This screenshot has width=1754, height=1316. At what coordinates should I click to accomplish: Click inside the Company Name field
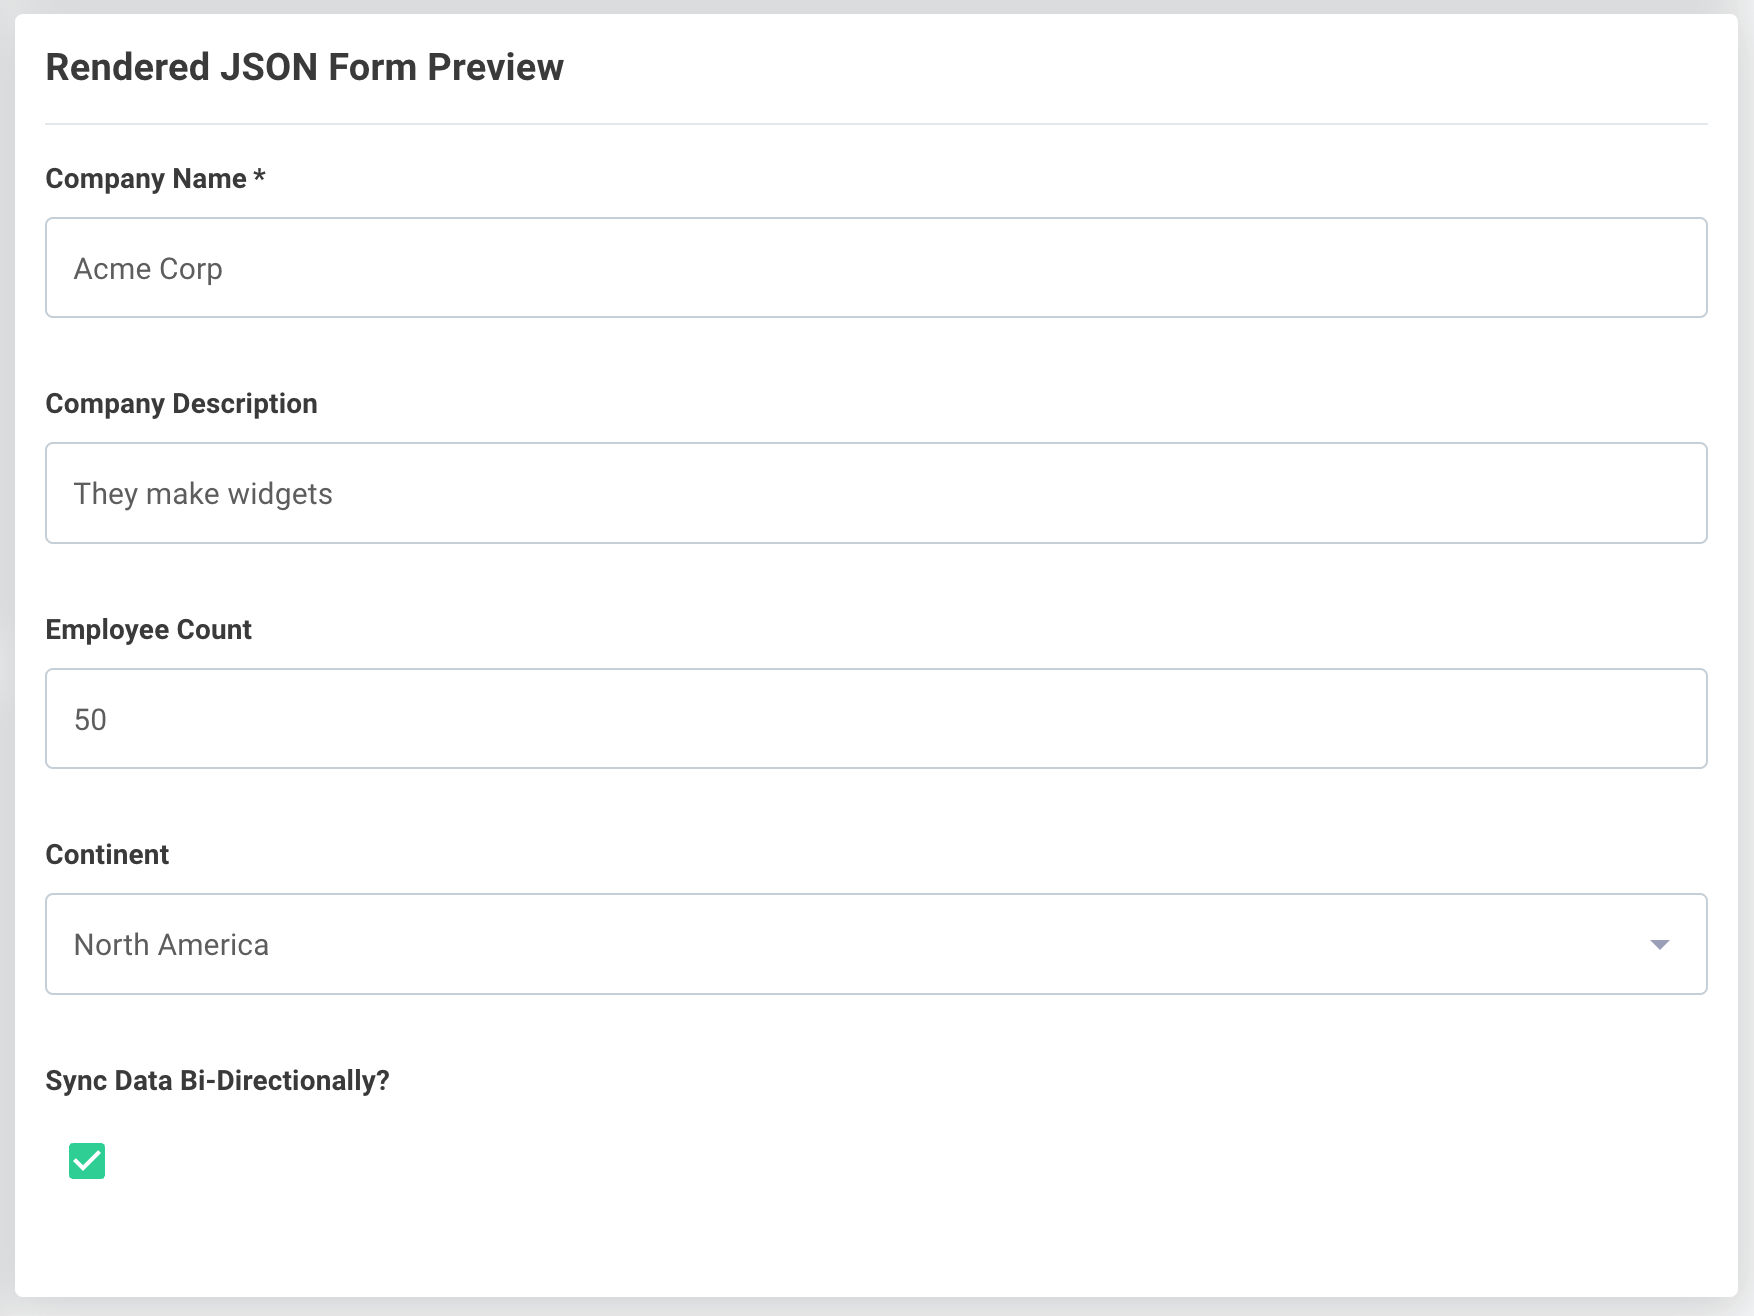coord(875,267)
